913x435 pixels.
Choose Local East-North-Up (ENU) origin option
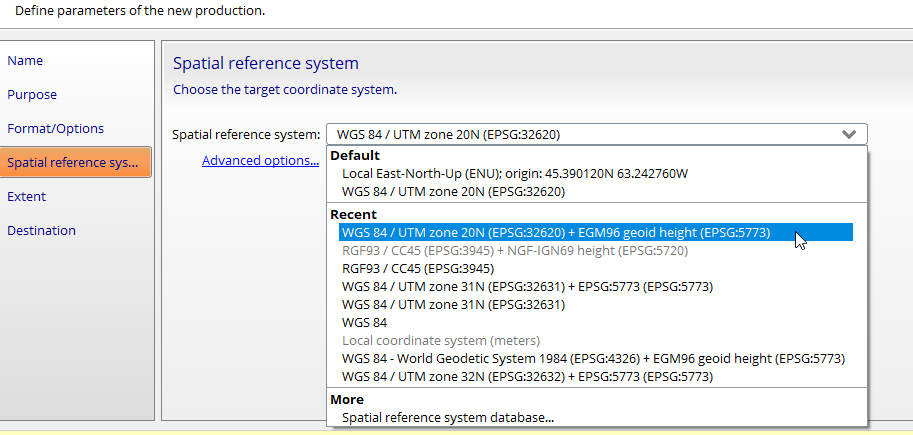tap(515, 174)
